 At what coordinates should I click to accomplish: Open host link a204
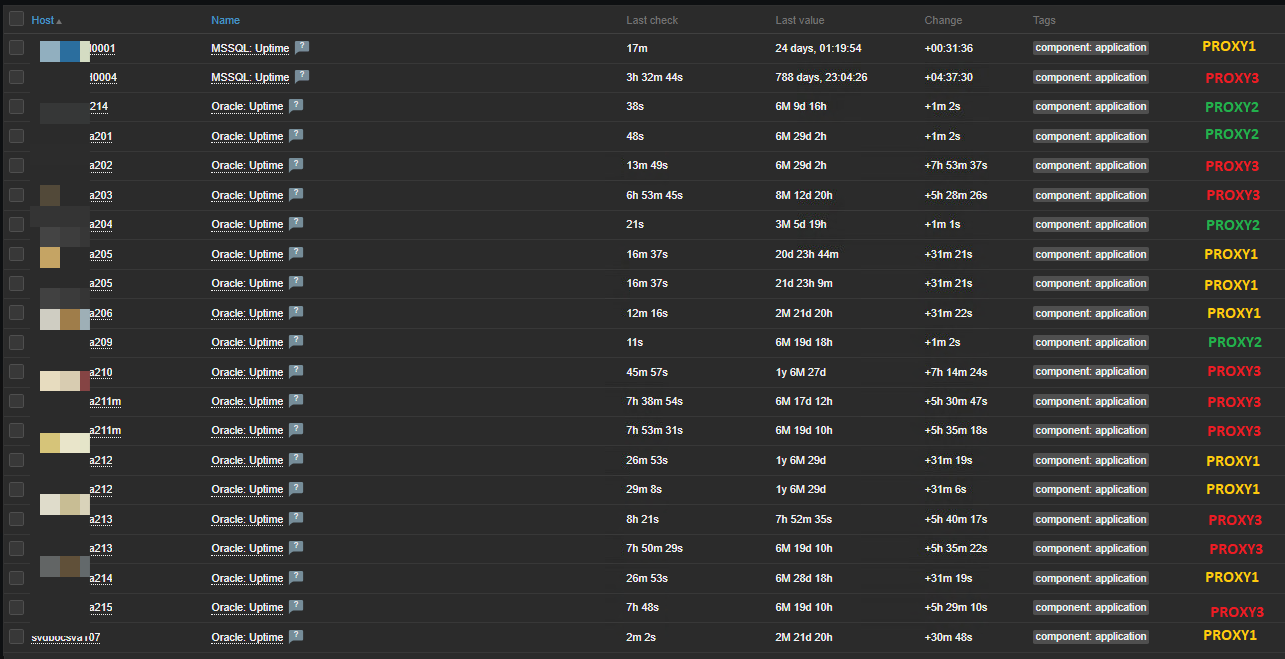pyautogui.click(x=101, y=224)
